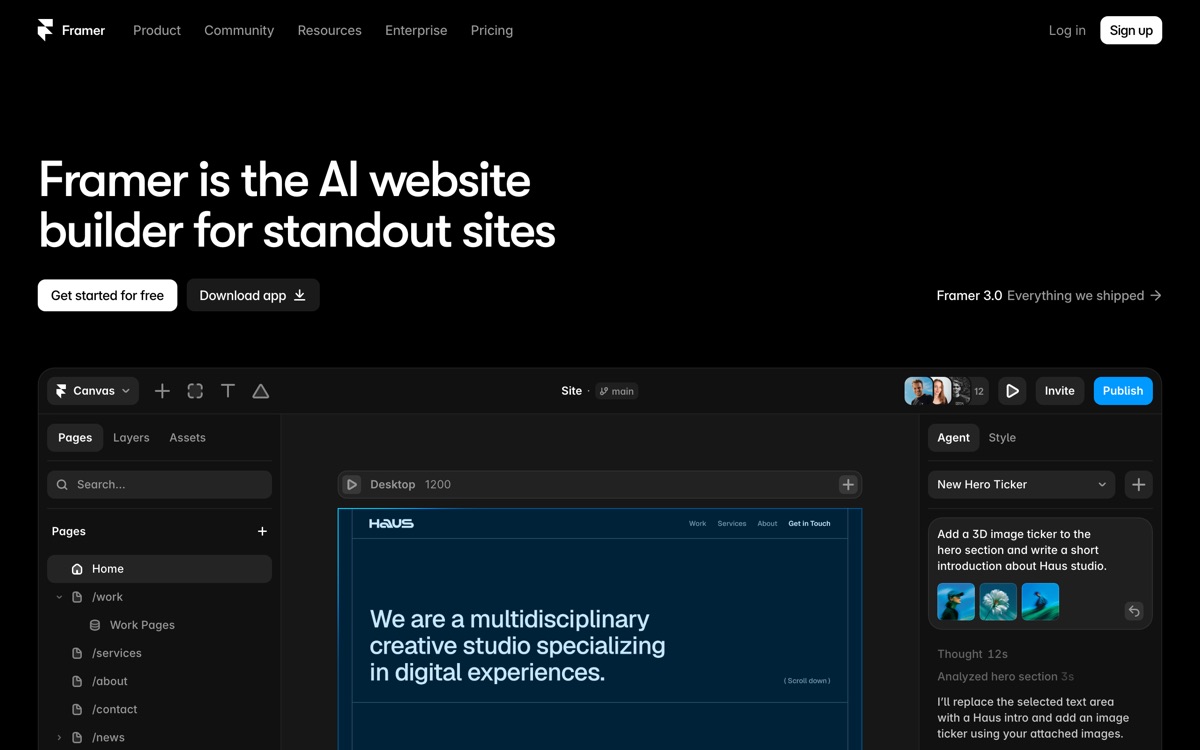Viewport: 1200px width, 750px height.
Task: Select the triangle shape tool icon
Action: tap(261, 391)
